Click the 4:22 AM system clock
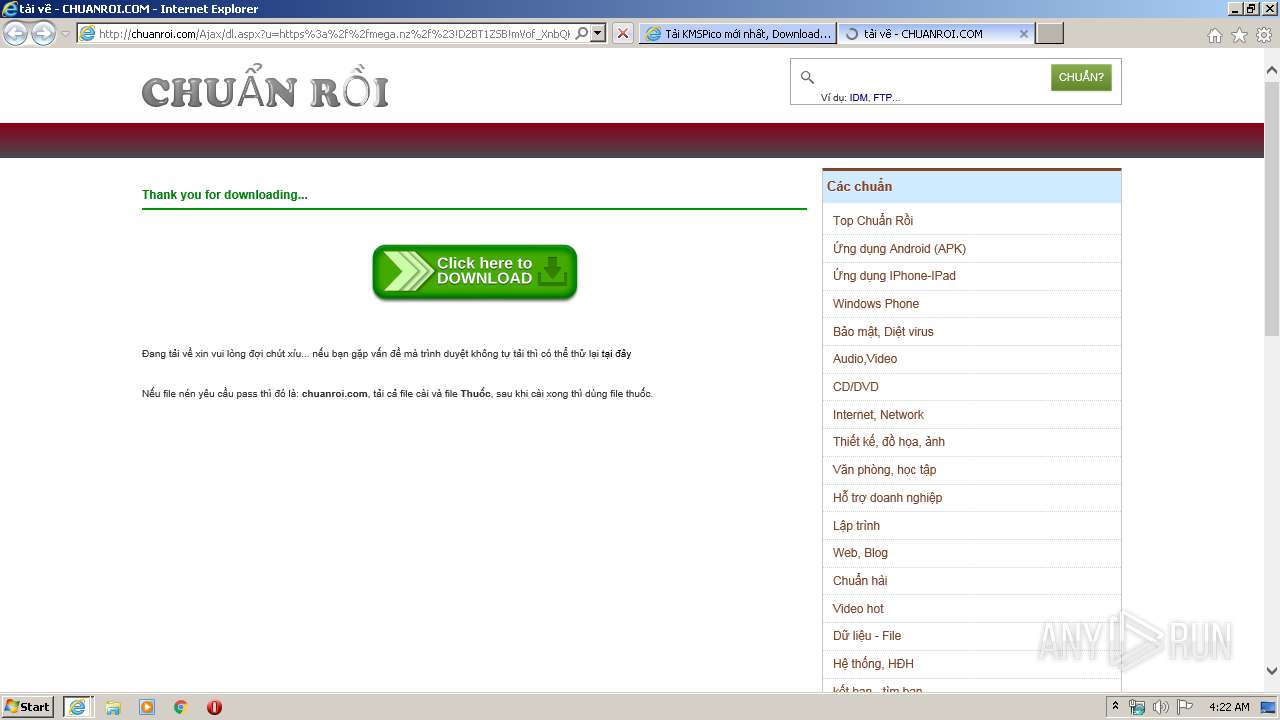1280x720 pixels. click(x=1229, y=707)
